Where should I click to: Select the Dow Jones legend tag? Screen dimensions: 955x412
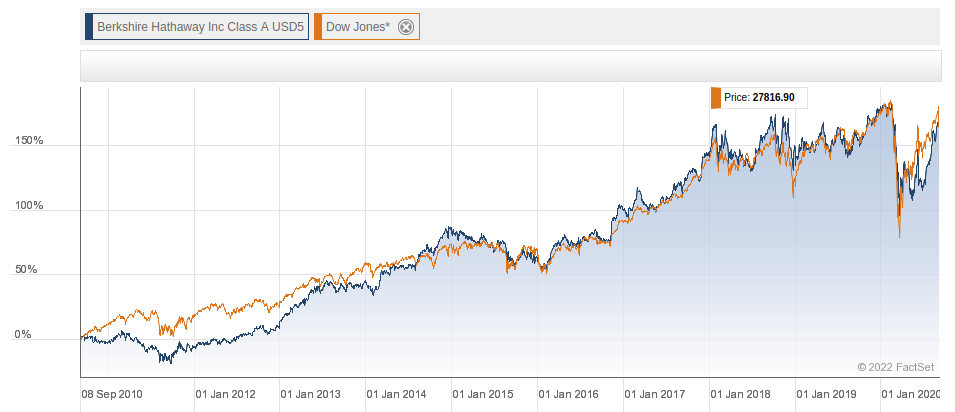click(x=367, y=27)
